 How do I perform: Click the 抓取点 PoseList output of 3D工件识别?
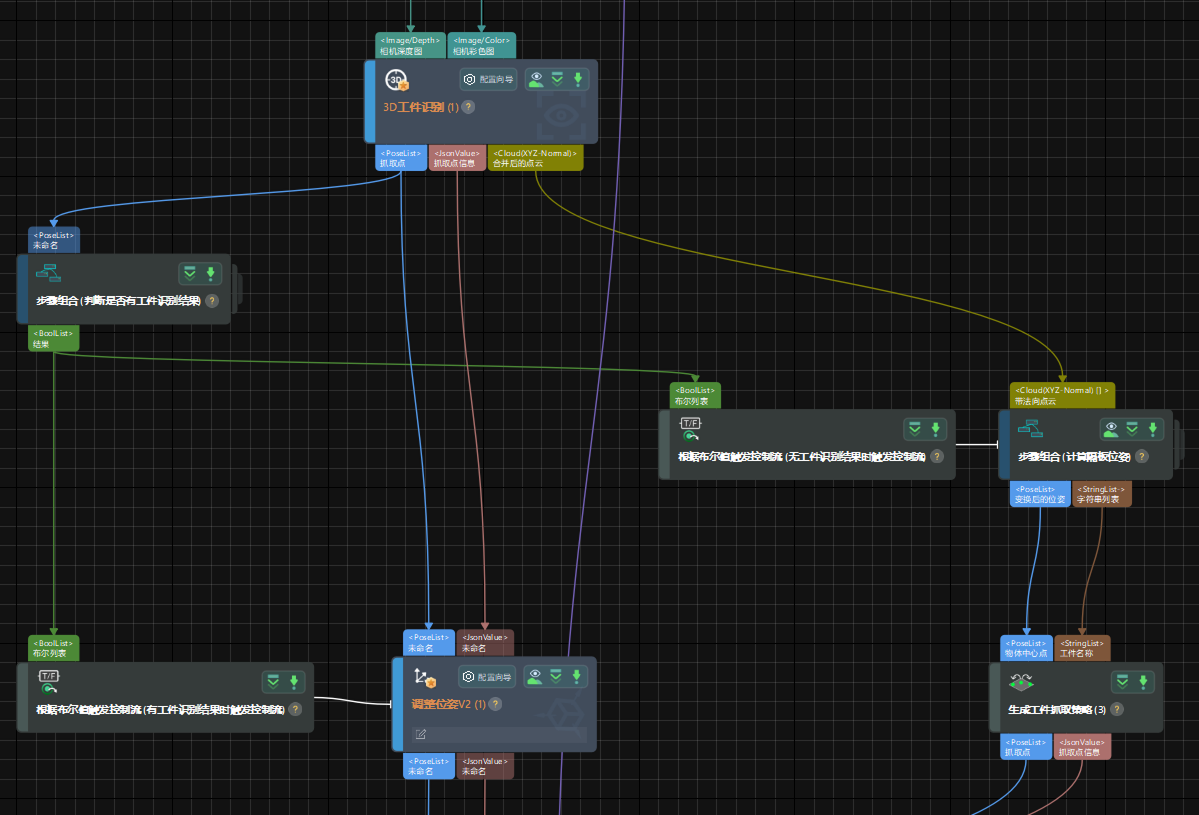[401, 158]
